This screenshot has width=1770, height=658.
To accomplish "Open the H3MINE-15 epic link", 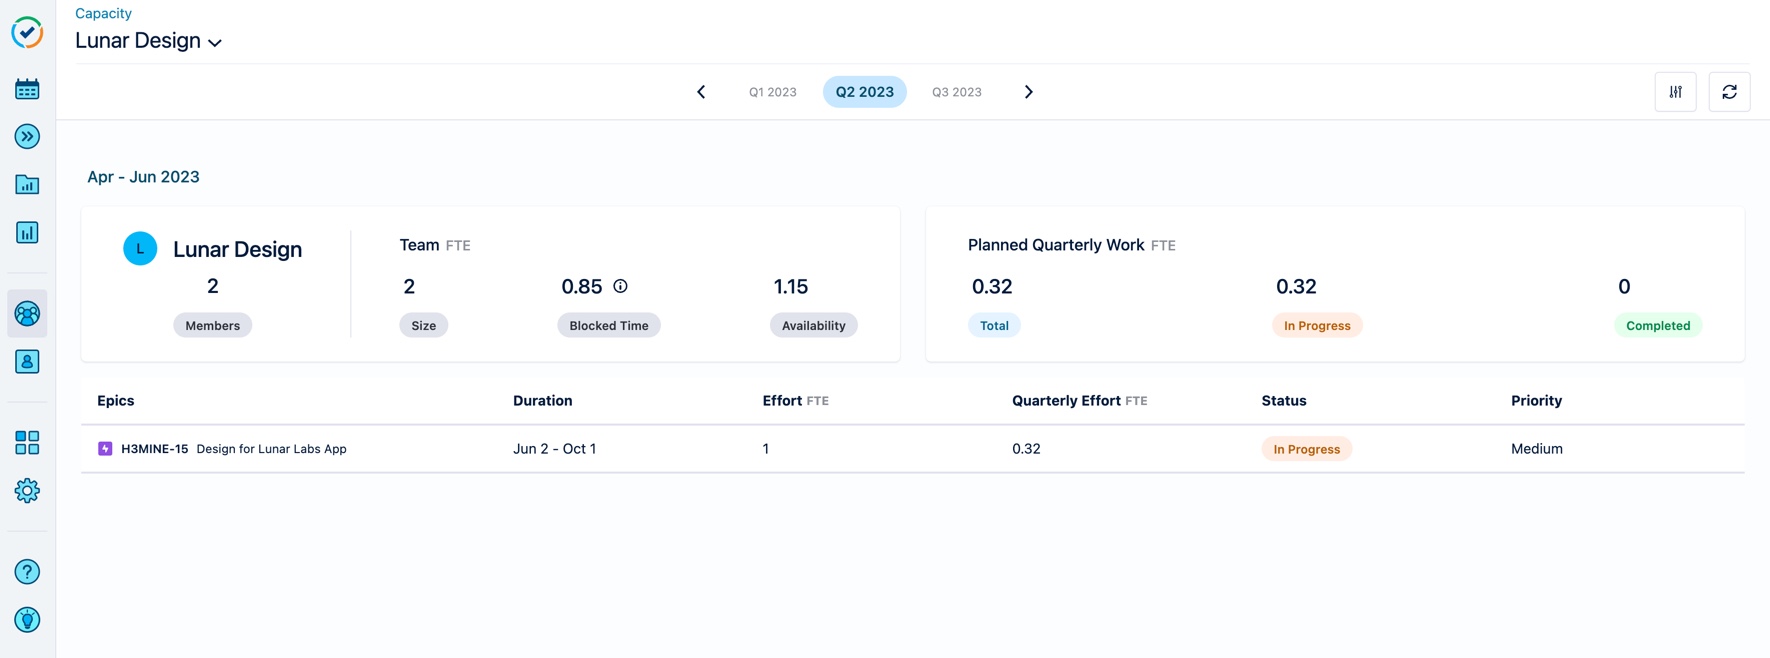I will pos(154,449).
